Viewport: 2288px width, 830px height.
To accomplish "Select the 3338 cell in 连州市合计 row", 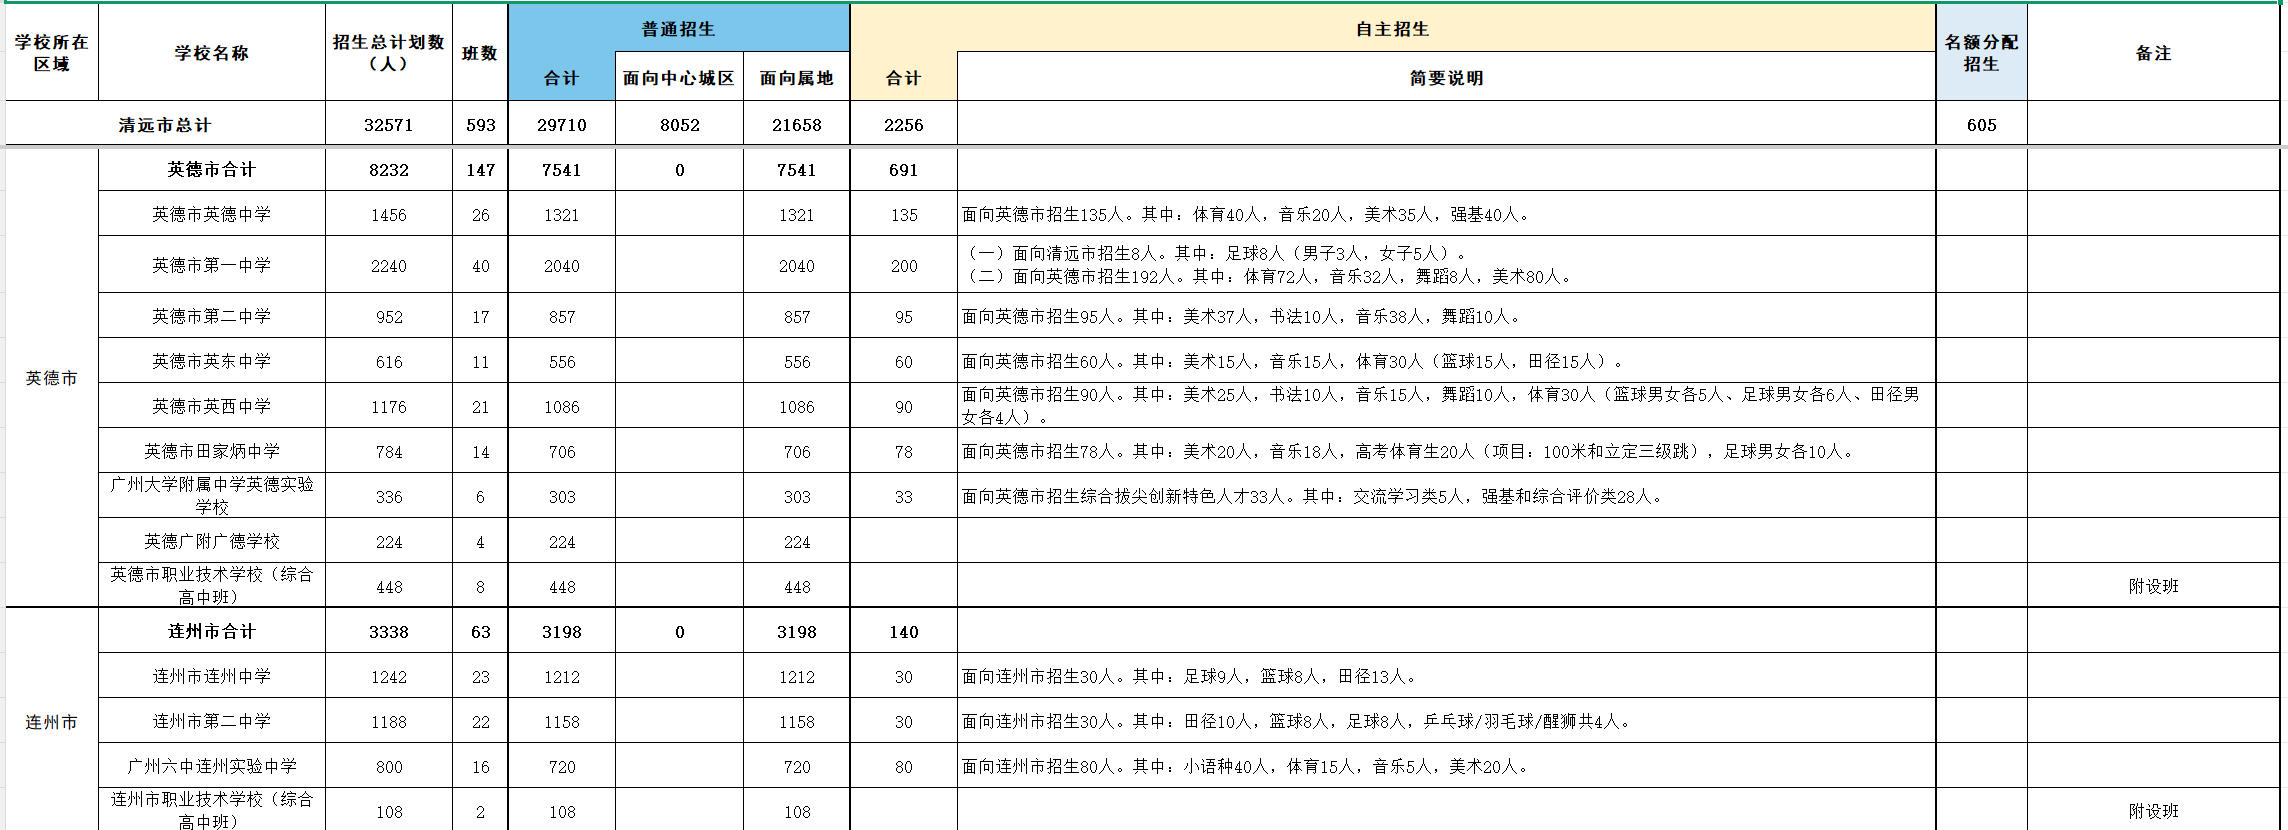I will tap(389, 631).
